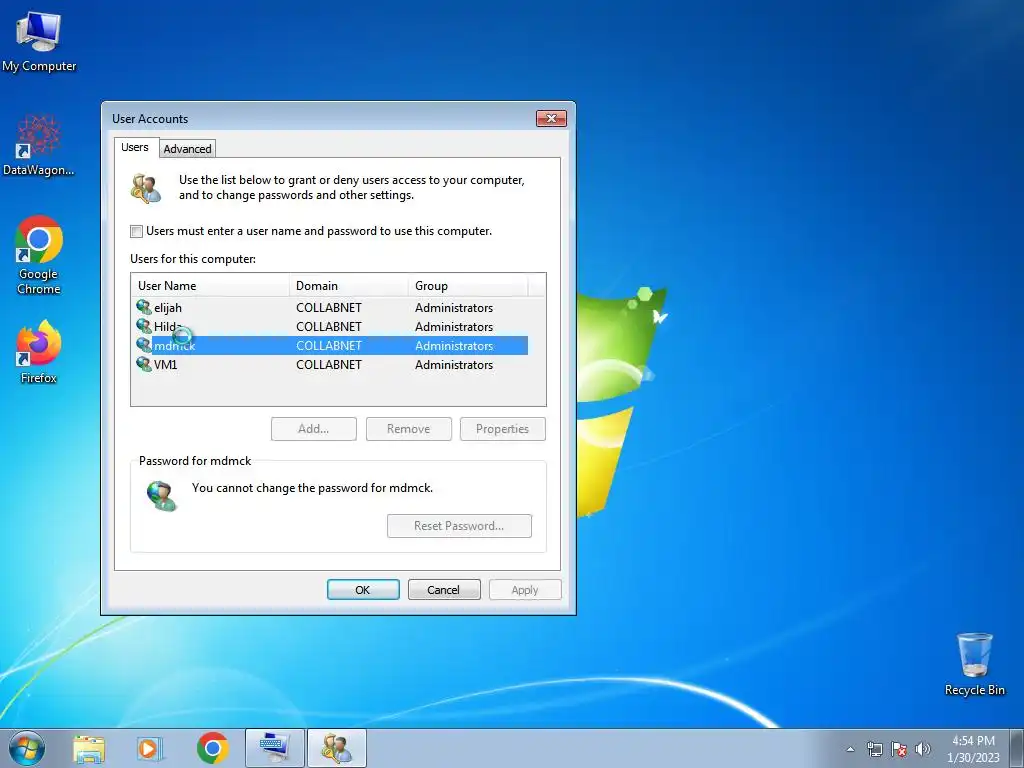Select elijah user icon in list

click(144, 307)
